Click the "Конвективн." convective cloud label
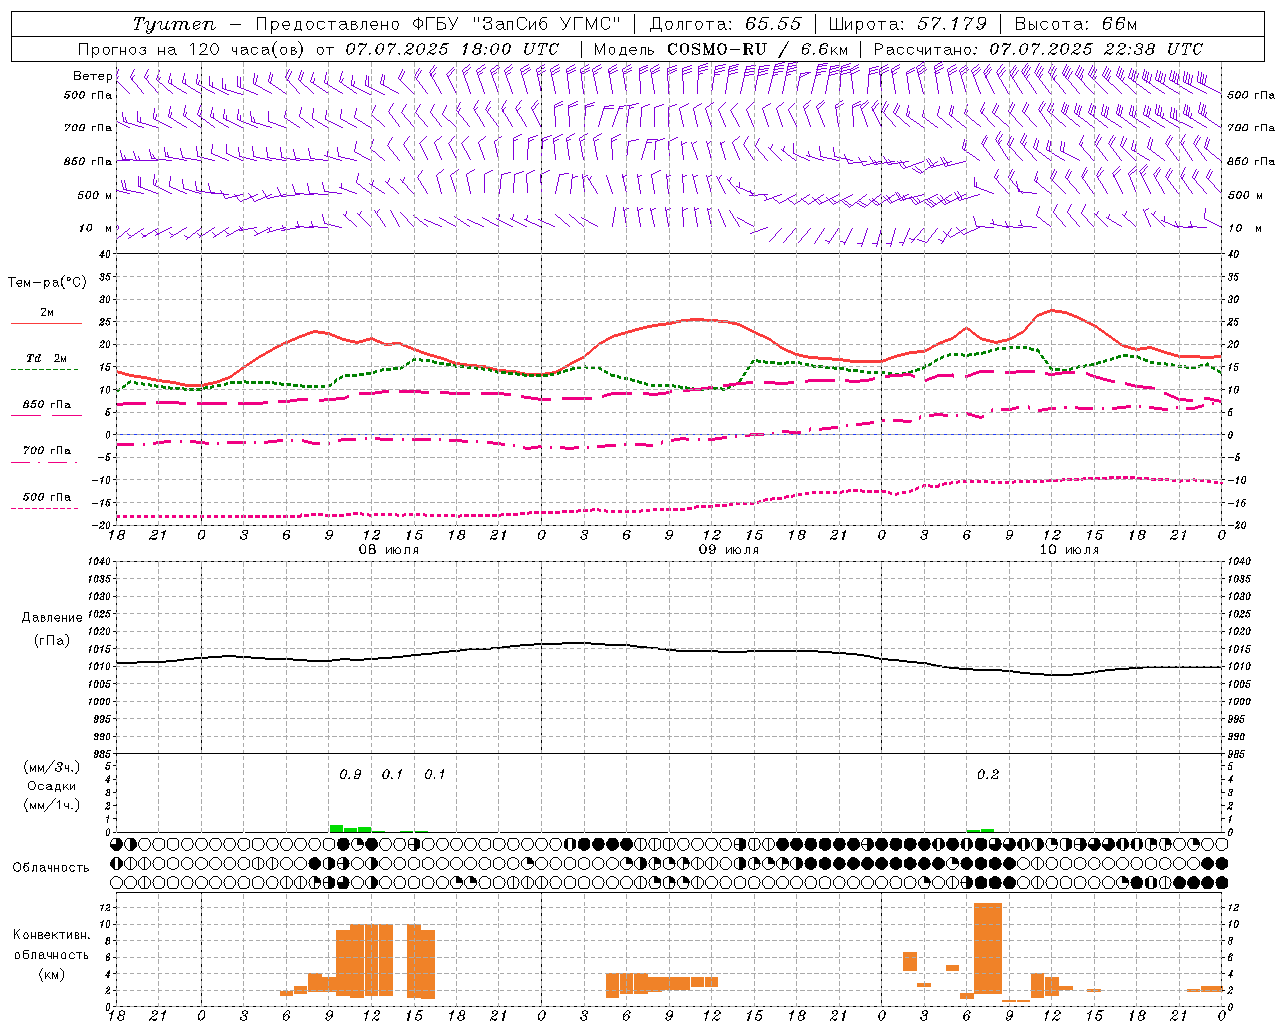 click(51, 935)
